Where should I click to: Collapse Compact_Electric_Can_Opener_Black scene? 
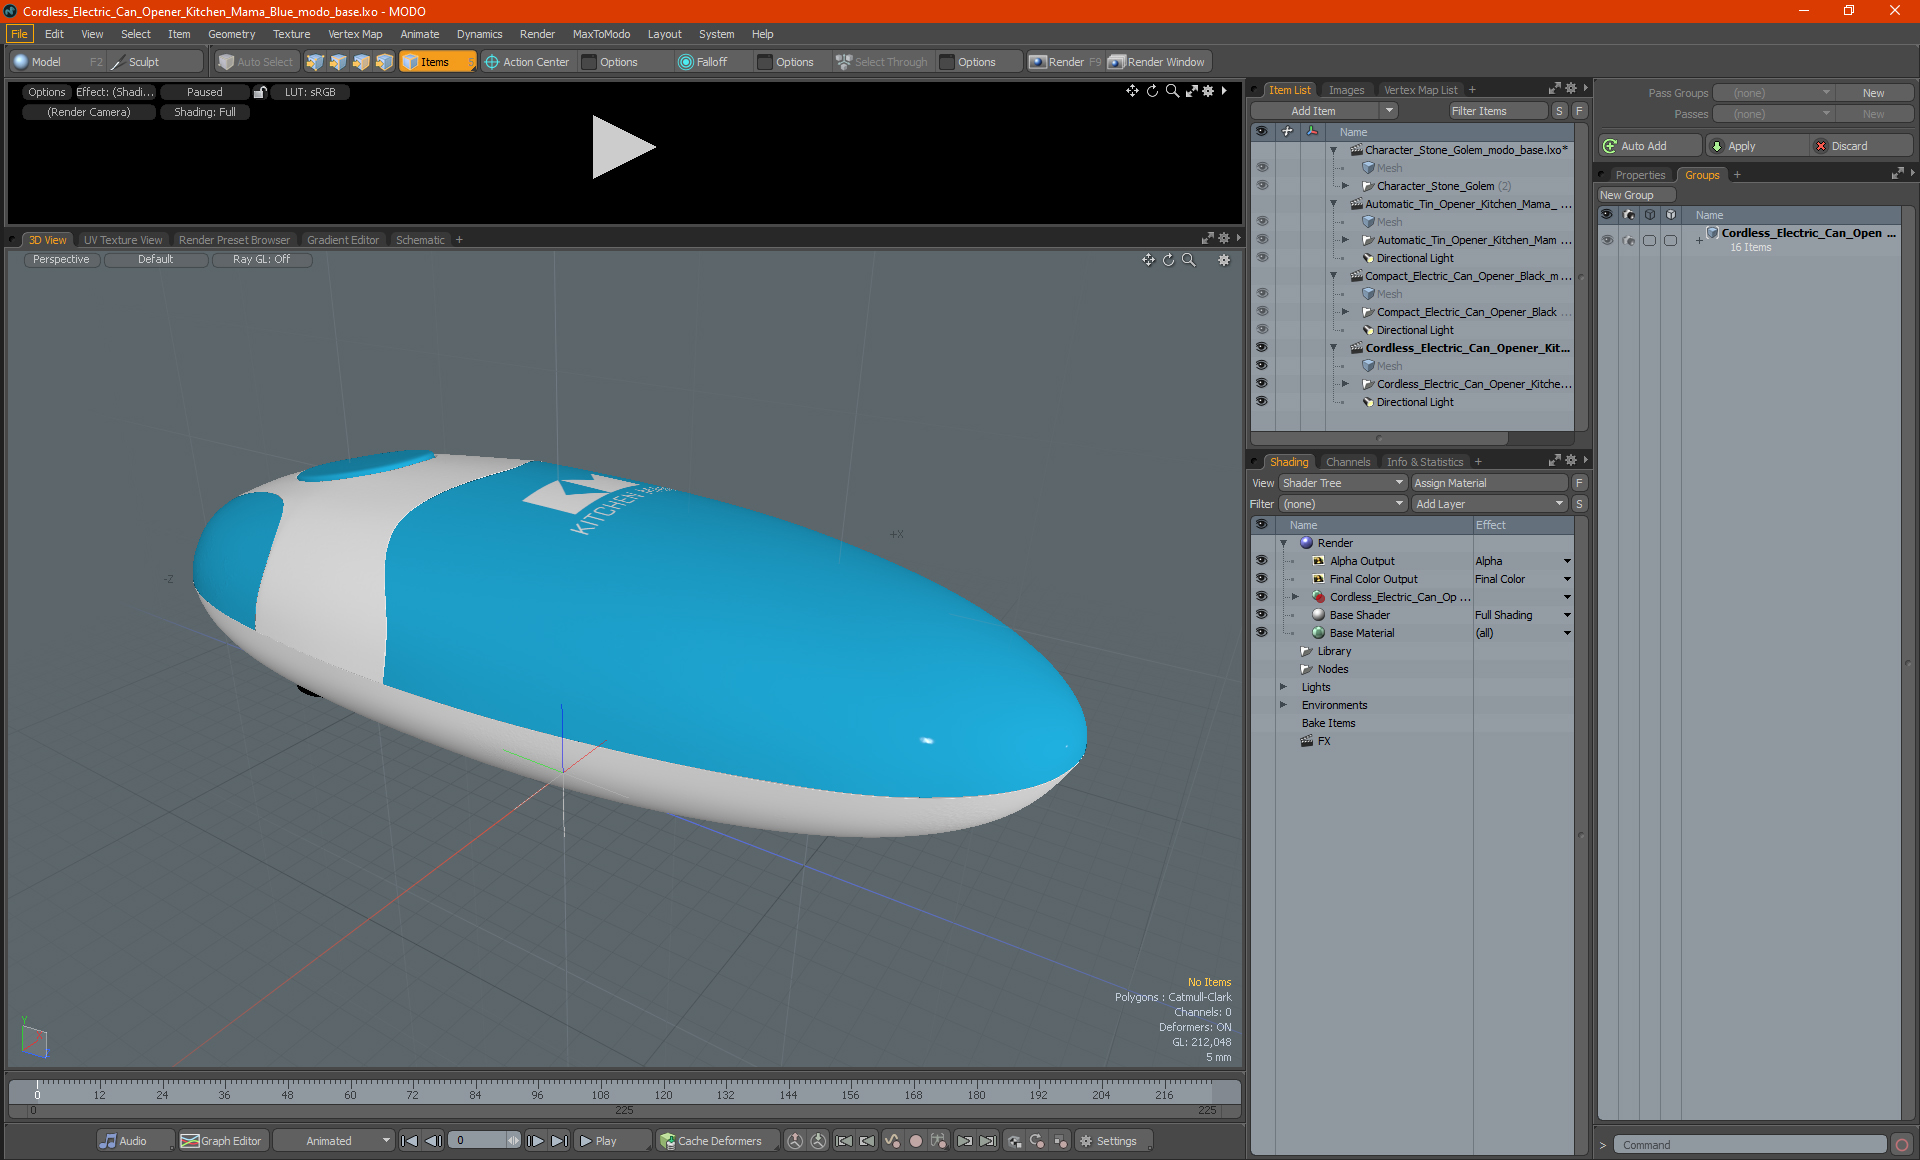[x=1333, y=276]
